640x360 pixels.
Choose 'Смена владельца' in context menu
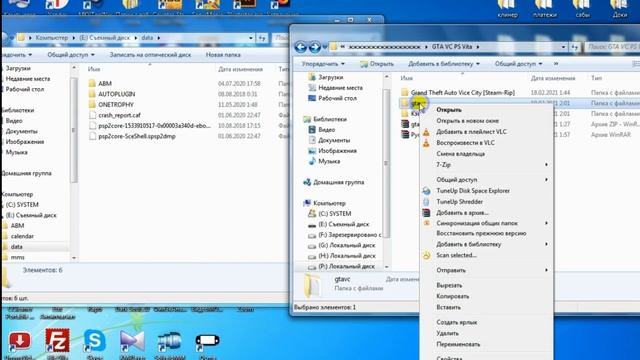pyautogui.click(x=460, y=154)
